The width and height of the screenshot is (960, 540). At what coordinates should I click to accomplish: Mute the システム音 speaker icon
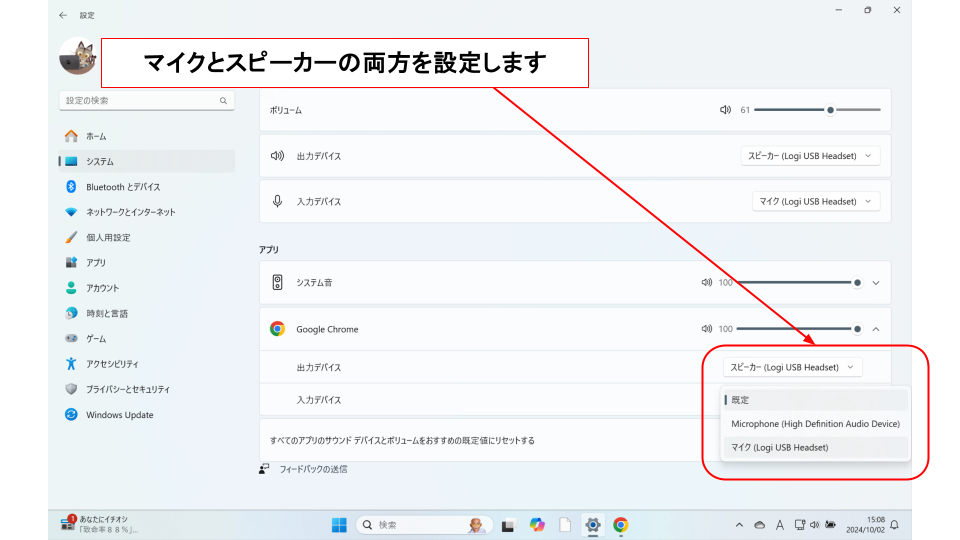click(706, 283)
